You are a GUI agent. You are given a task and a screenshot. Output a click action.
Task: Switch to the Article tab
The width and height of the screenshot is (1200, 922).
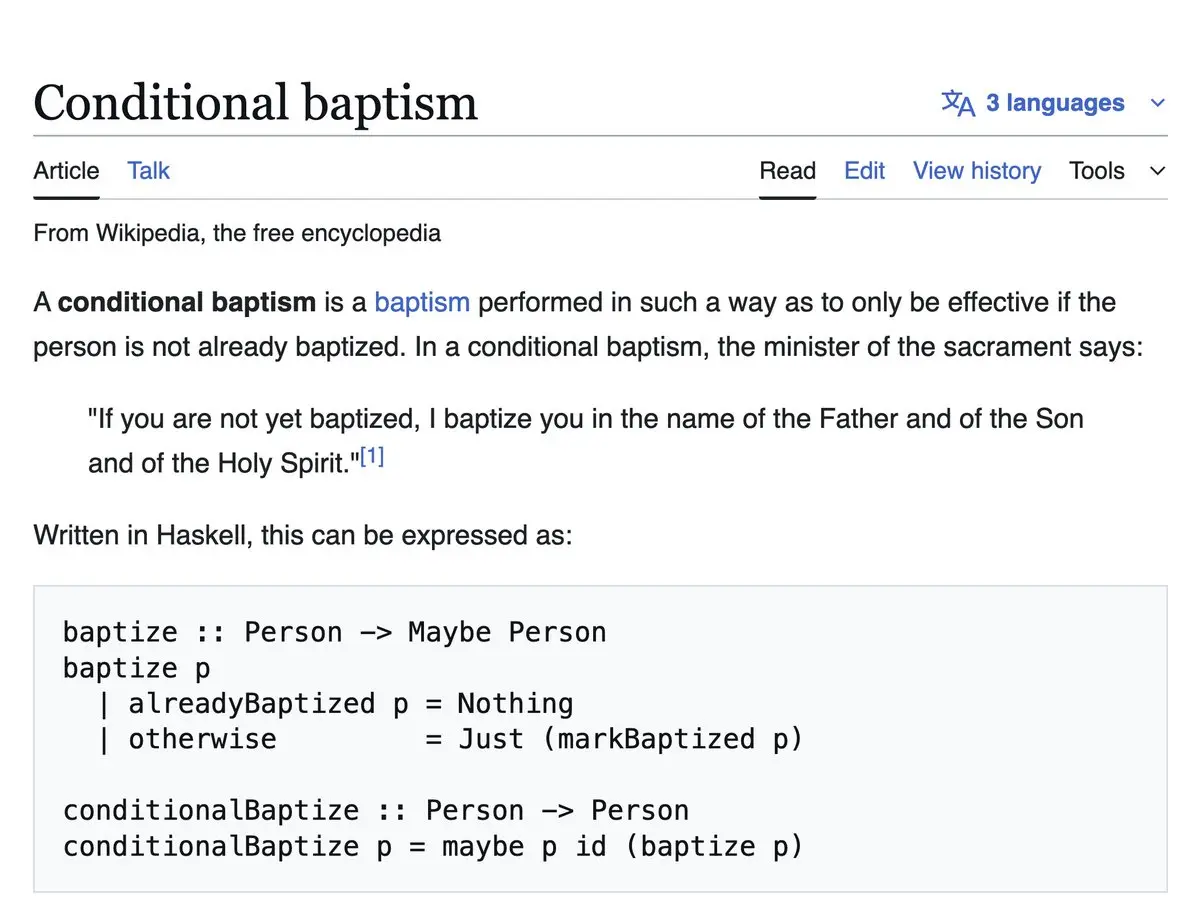pyautogui.click(x=66, y=171)
